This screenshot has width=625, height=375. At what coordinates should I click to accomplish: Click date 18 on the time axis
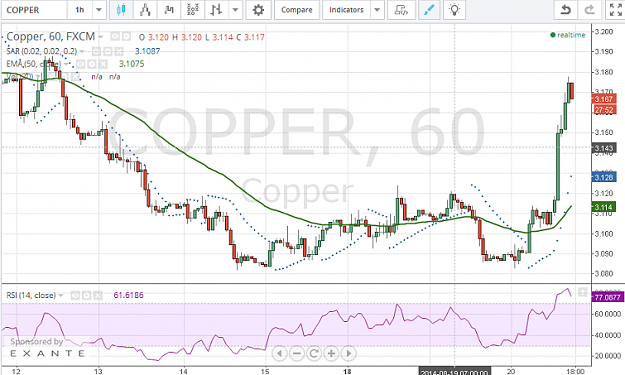(348, 371)
